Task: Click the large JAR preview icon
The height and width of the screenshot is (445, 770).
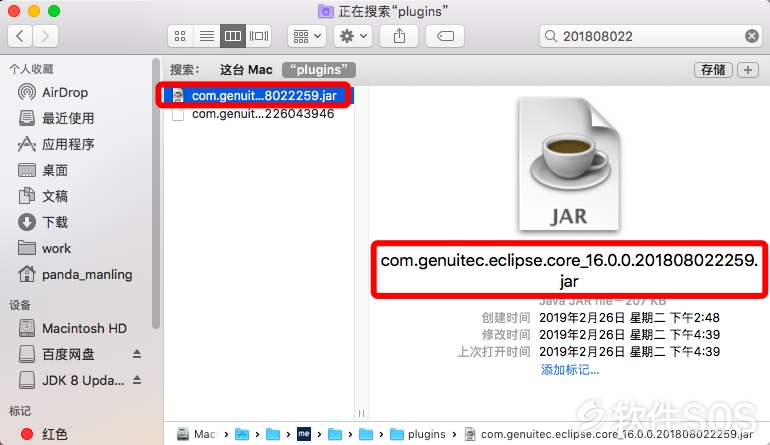Action: (569, 165)
